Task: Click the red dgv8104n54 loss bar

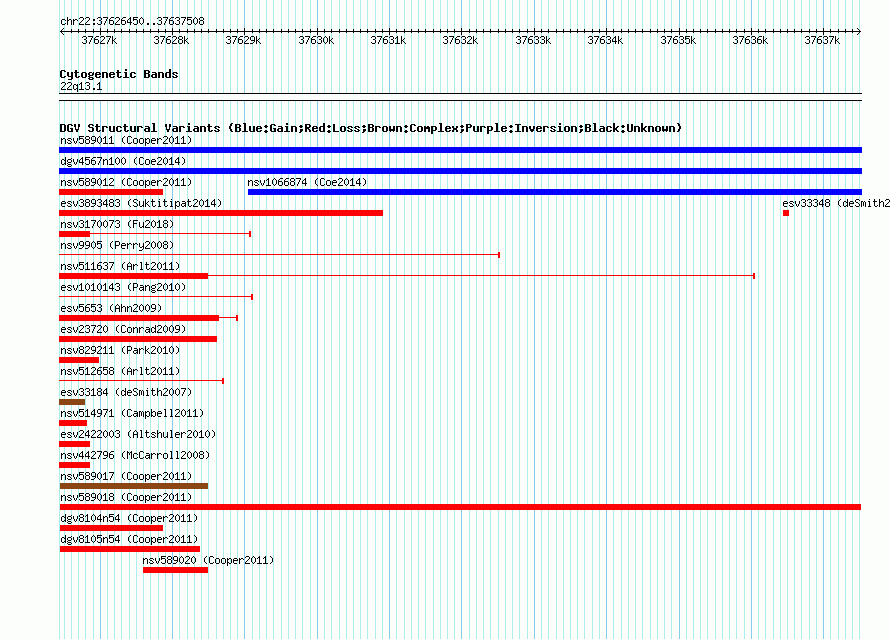Action: point(111,528)
